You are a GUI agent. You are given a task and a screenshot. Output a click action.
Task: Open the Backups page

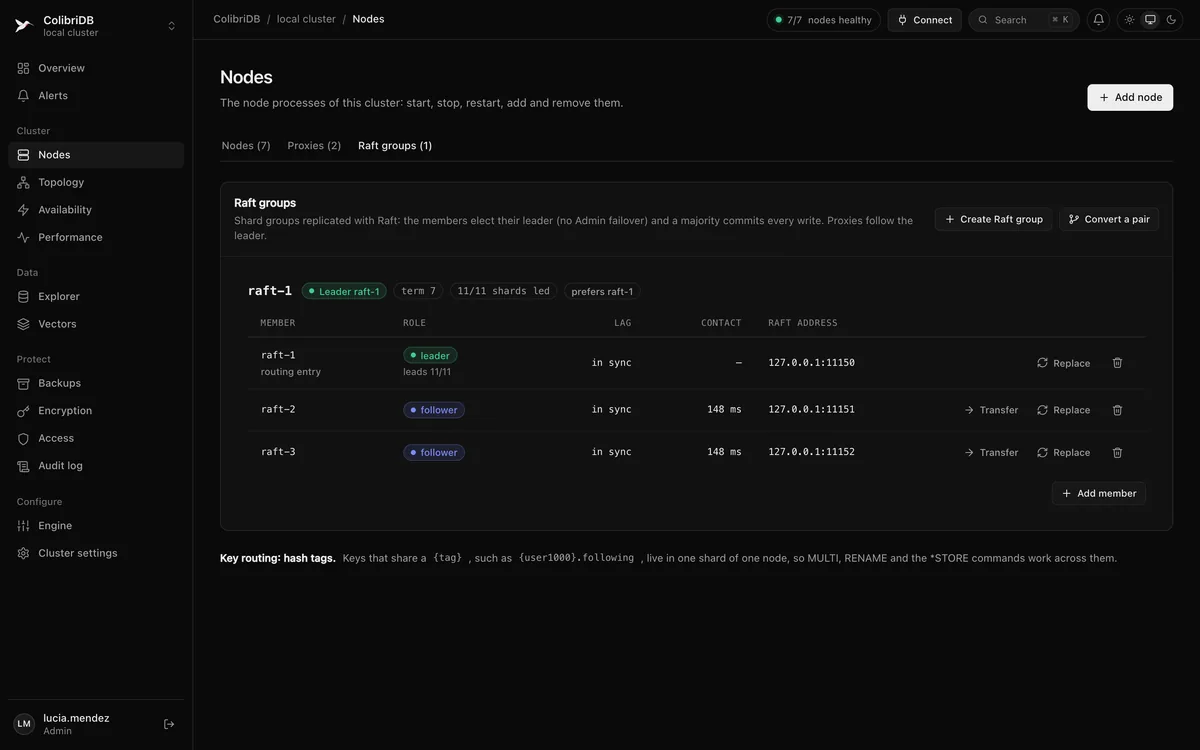[x=96, y=383]
